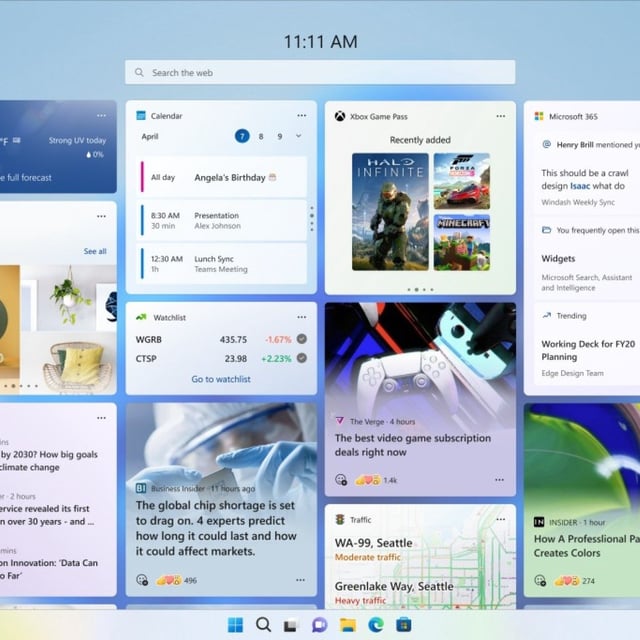Screen dimensions: 640x640
Task: Open more options on The Verge article
Action: (x=500, y=480)
